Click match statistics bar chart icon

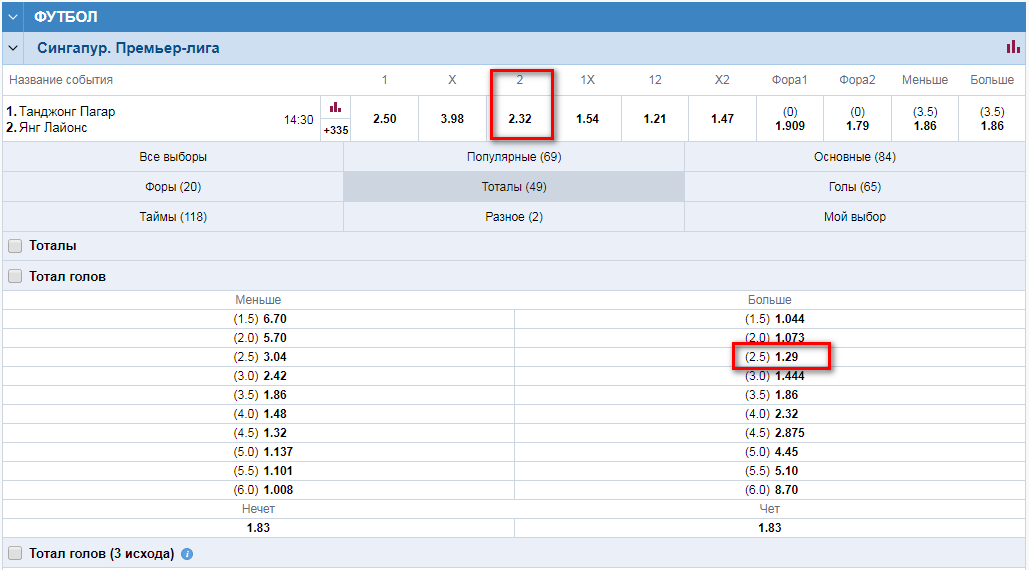(335, 107)
